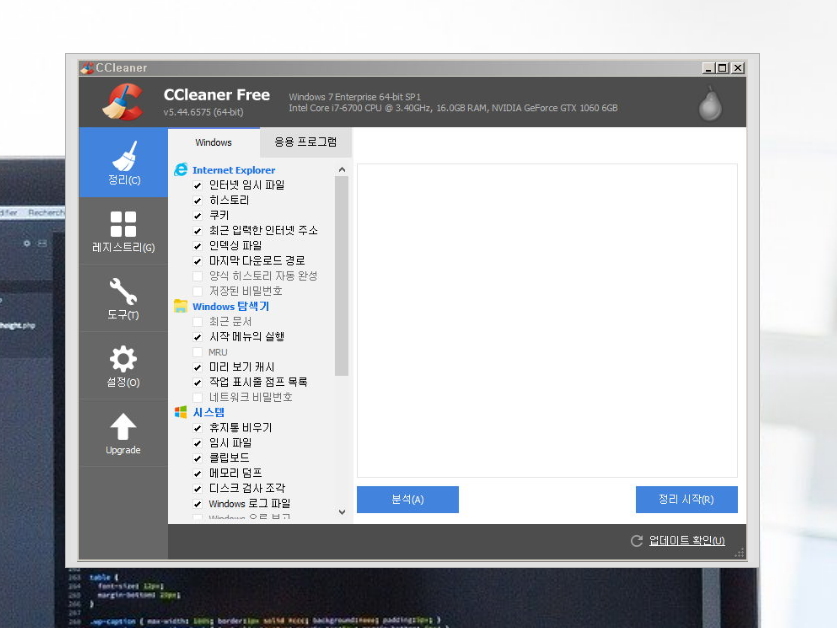Click the CCleaner logo in header
The height and width of the screenshot is (628, 837).
[123, 101]
